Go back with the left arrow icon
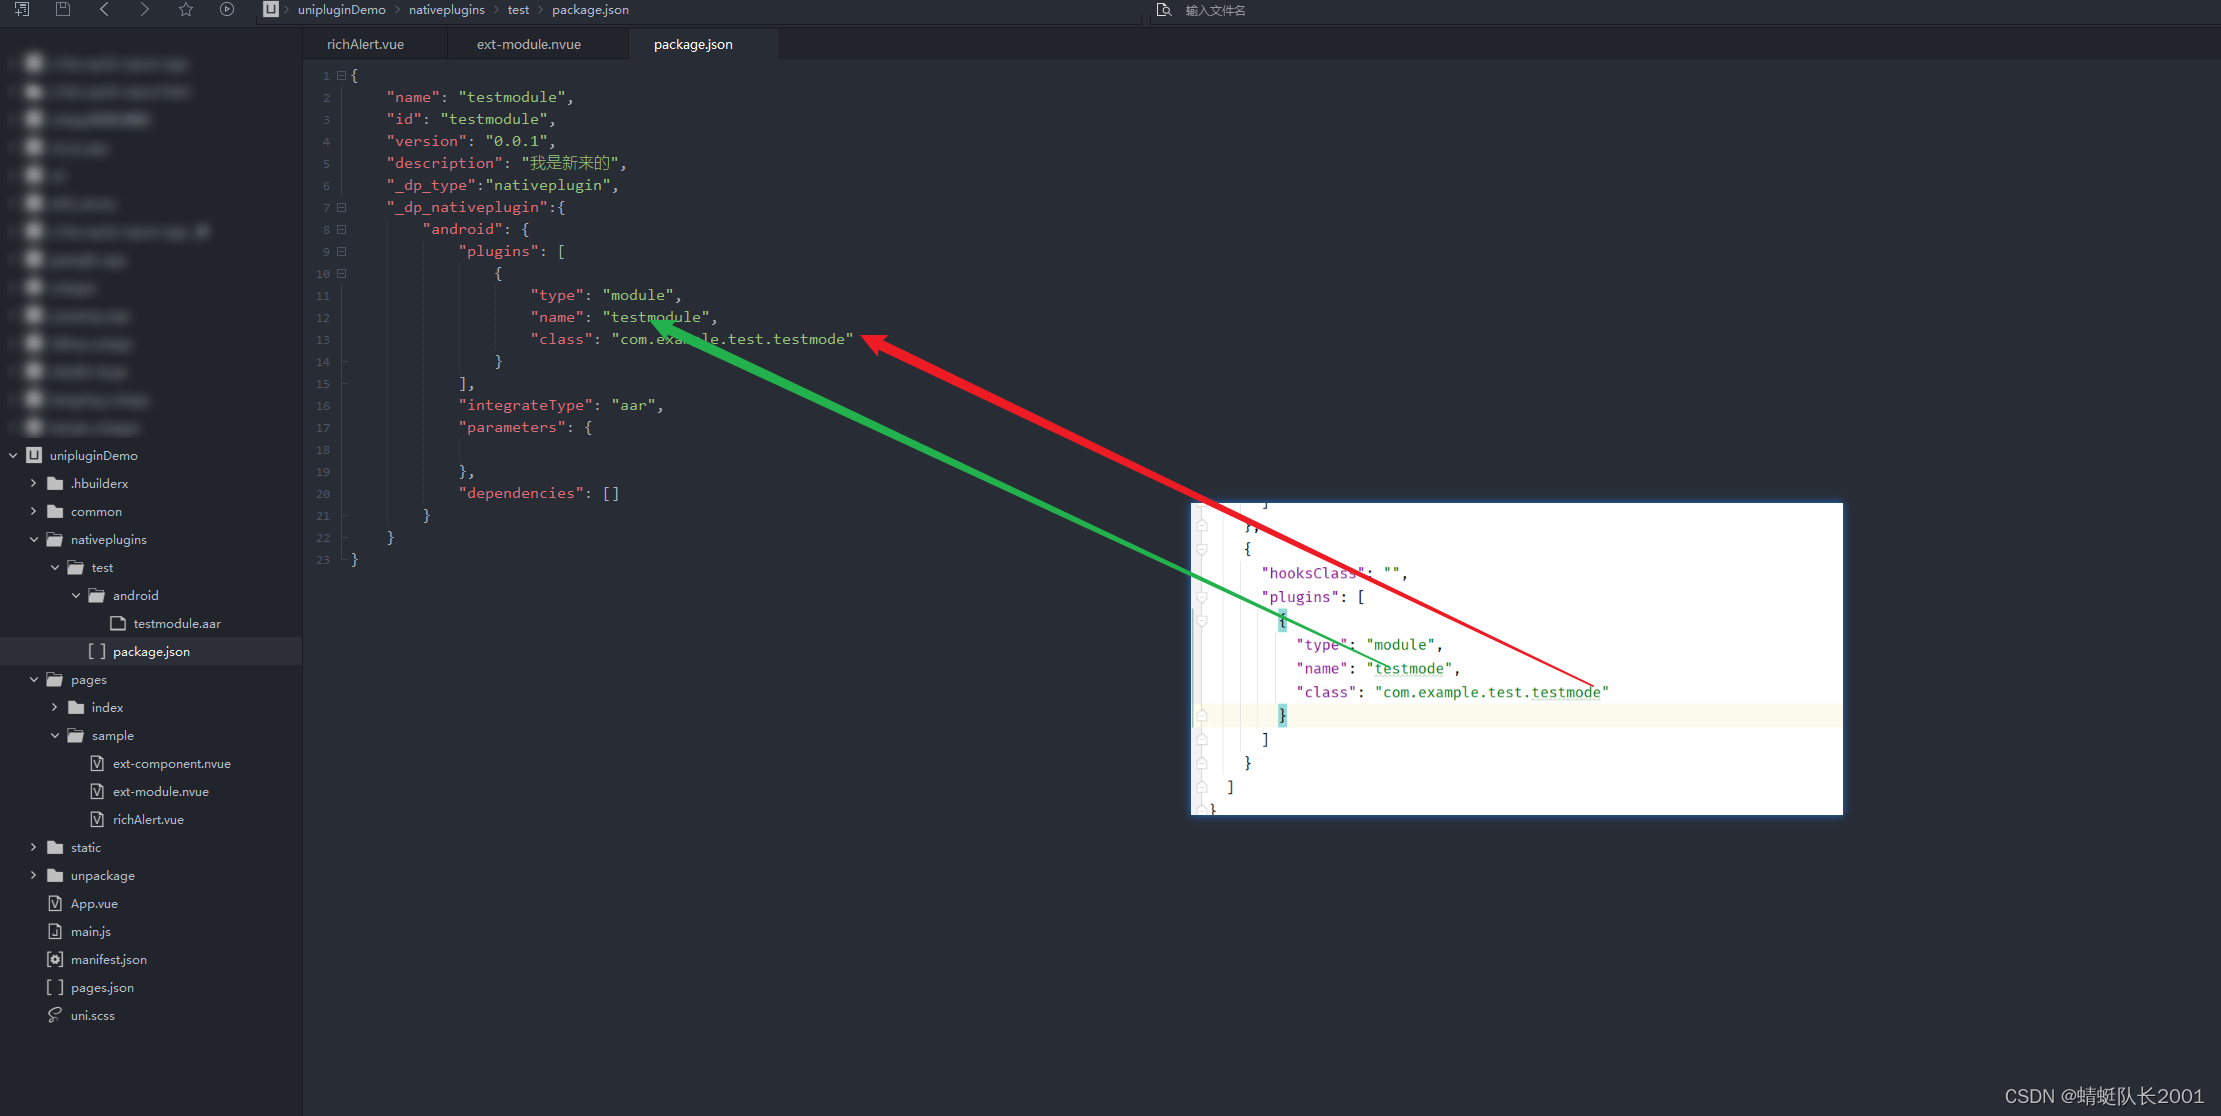This screenshot has height=1116, width=2221. coord(104,9)
